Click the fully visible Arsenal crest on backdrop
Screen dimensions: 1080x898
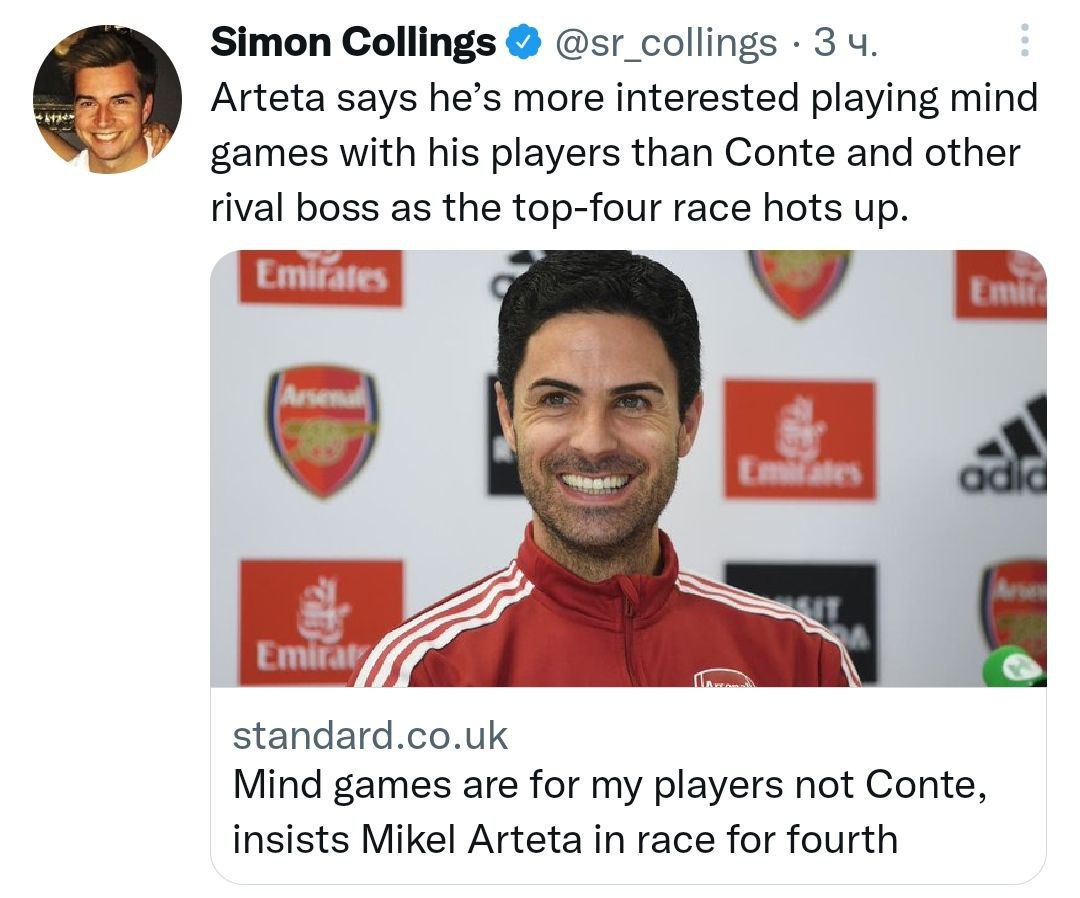coord(322,431)
